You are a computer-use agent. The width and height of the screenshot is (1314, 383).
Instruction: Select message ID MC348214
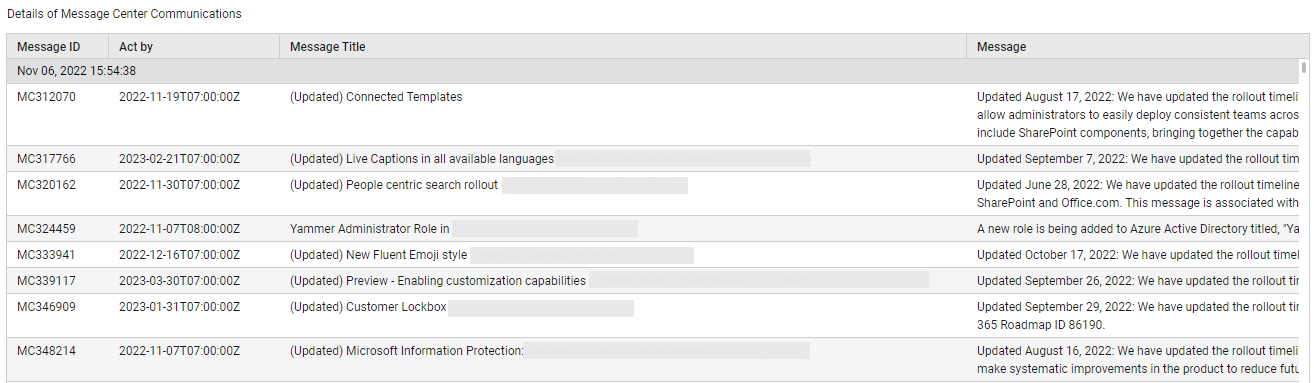(46, 351)
